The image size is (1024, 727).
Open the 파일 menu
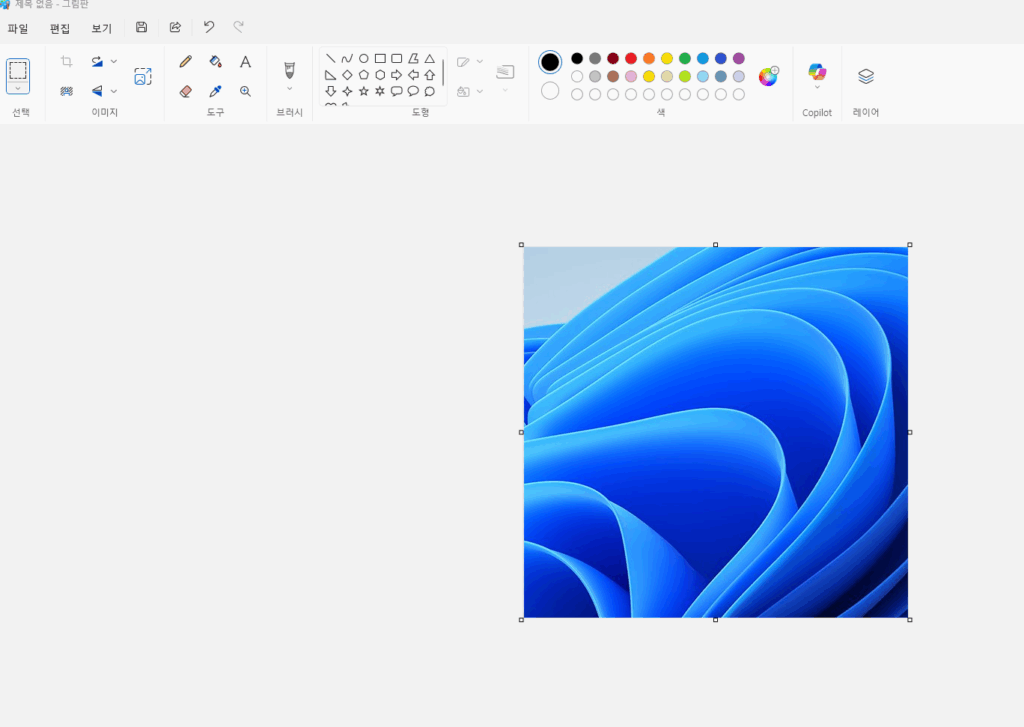point(18,28)
